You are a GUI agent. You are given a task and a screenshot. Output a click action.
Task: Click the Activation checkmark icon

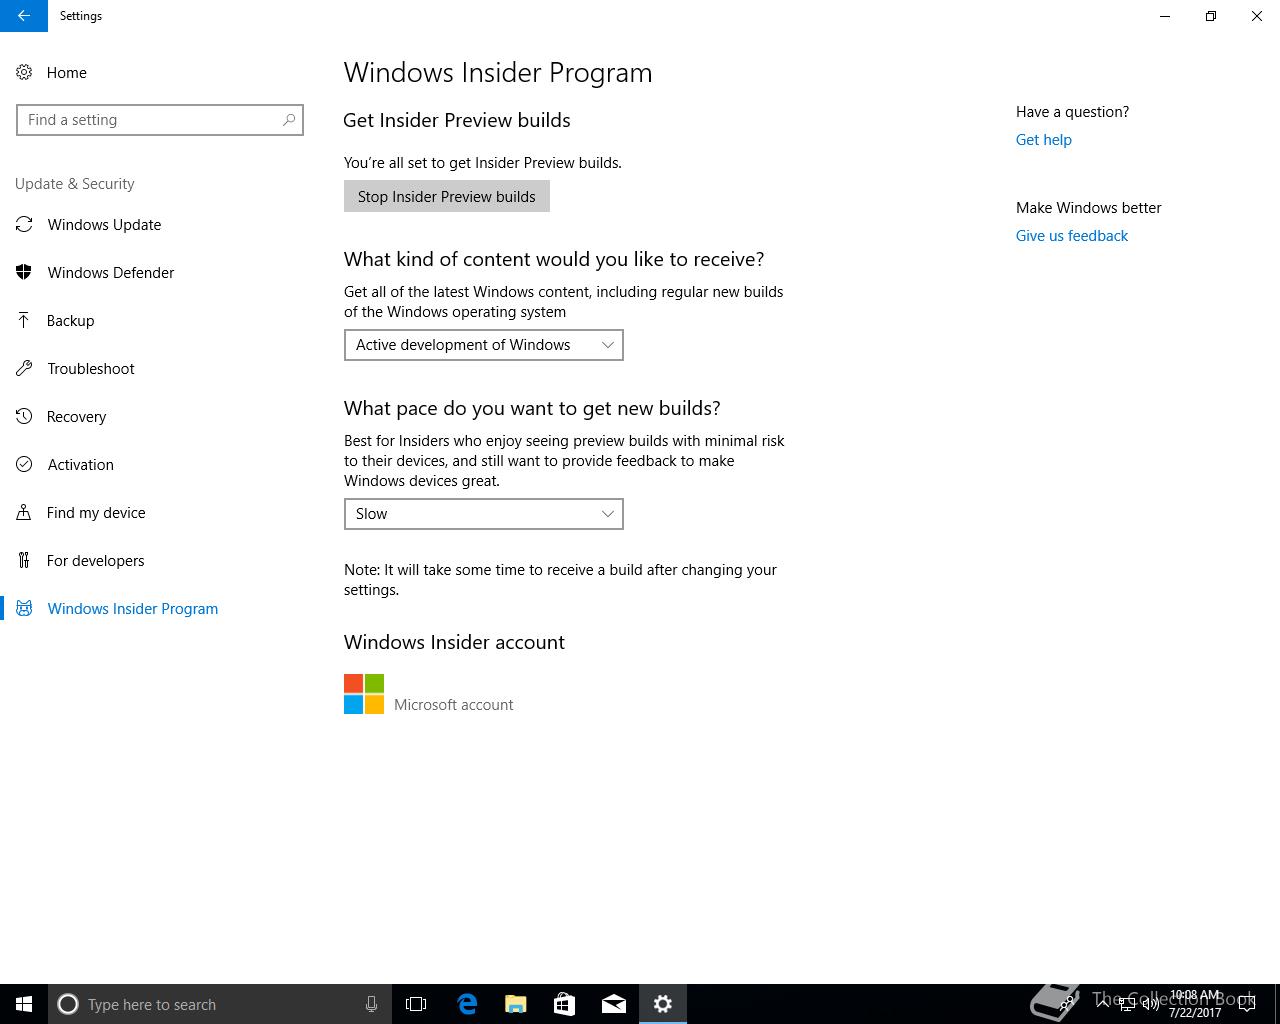[x=24, y=465]
